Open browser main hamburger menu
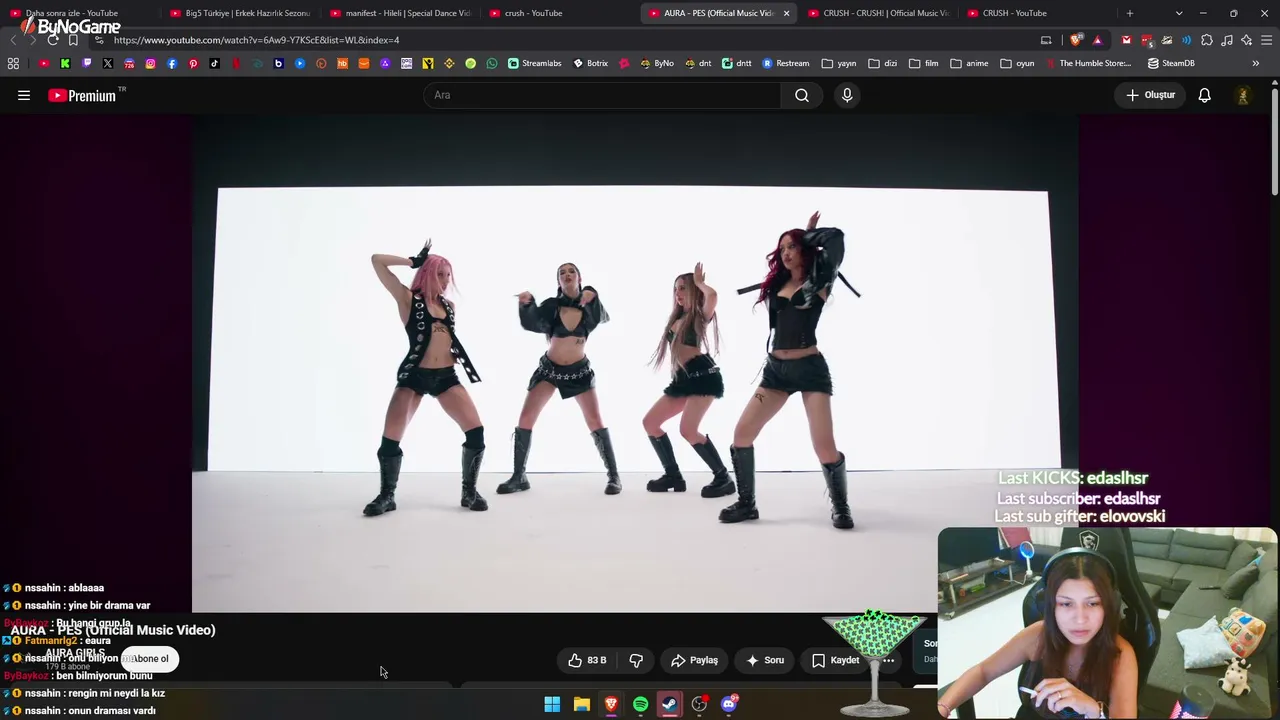The image size is (1280, 720). pos(1267,40)
